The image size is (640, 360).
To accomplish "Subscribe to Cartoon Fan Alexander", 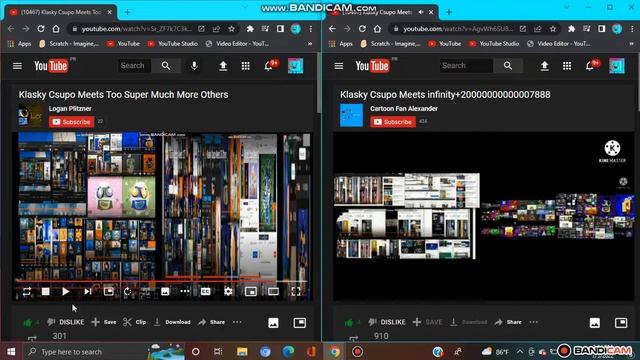I will coord(393,122).
